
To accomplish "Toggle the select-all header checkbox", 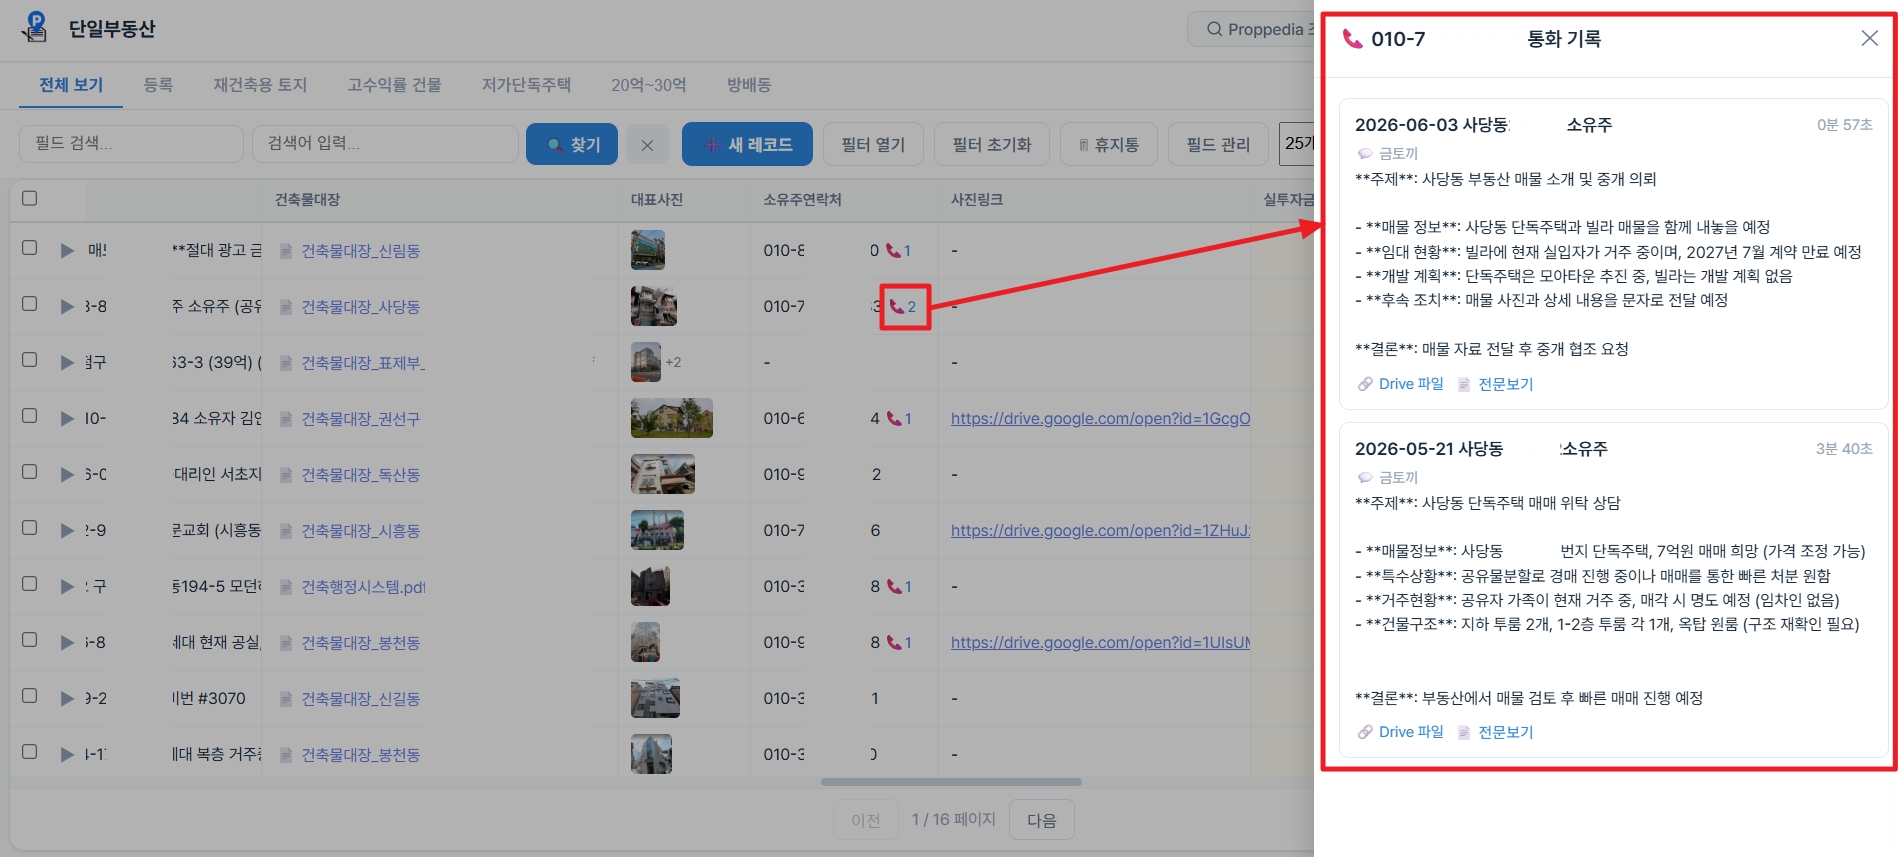I will pos(30,198).
